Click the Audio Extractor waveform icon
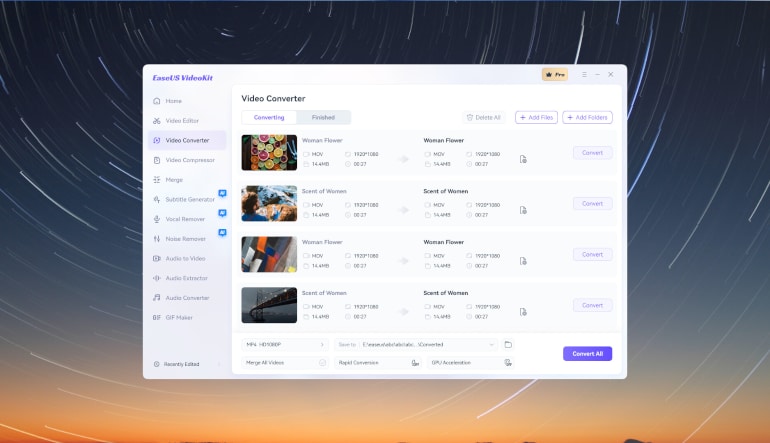The height and width of the screenshot is (443, 770). pos(157,278)
